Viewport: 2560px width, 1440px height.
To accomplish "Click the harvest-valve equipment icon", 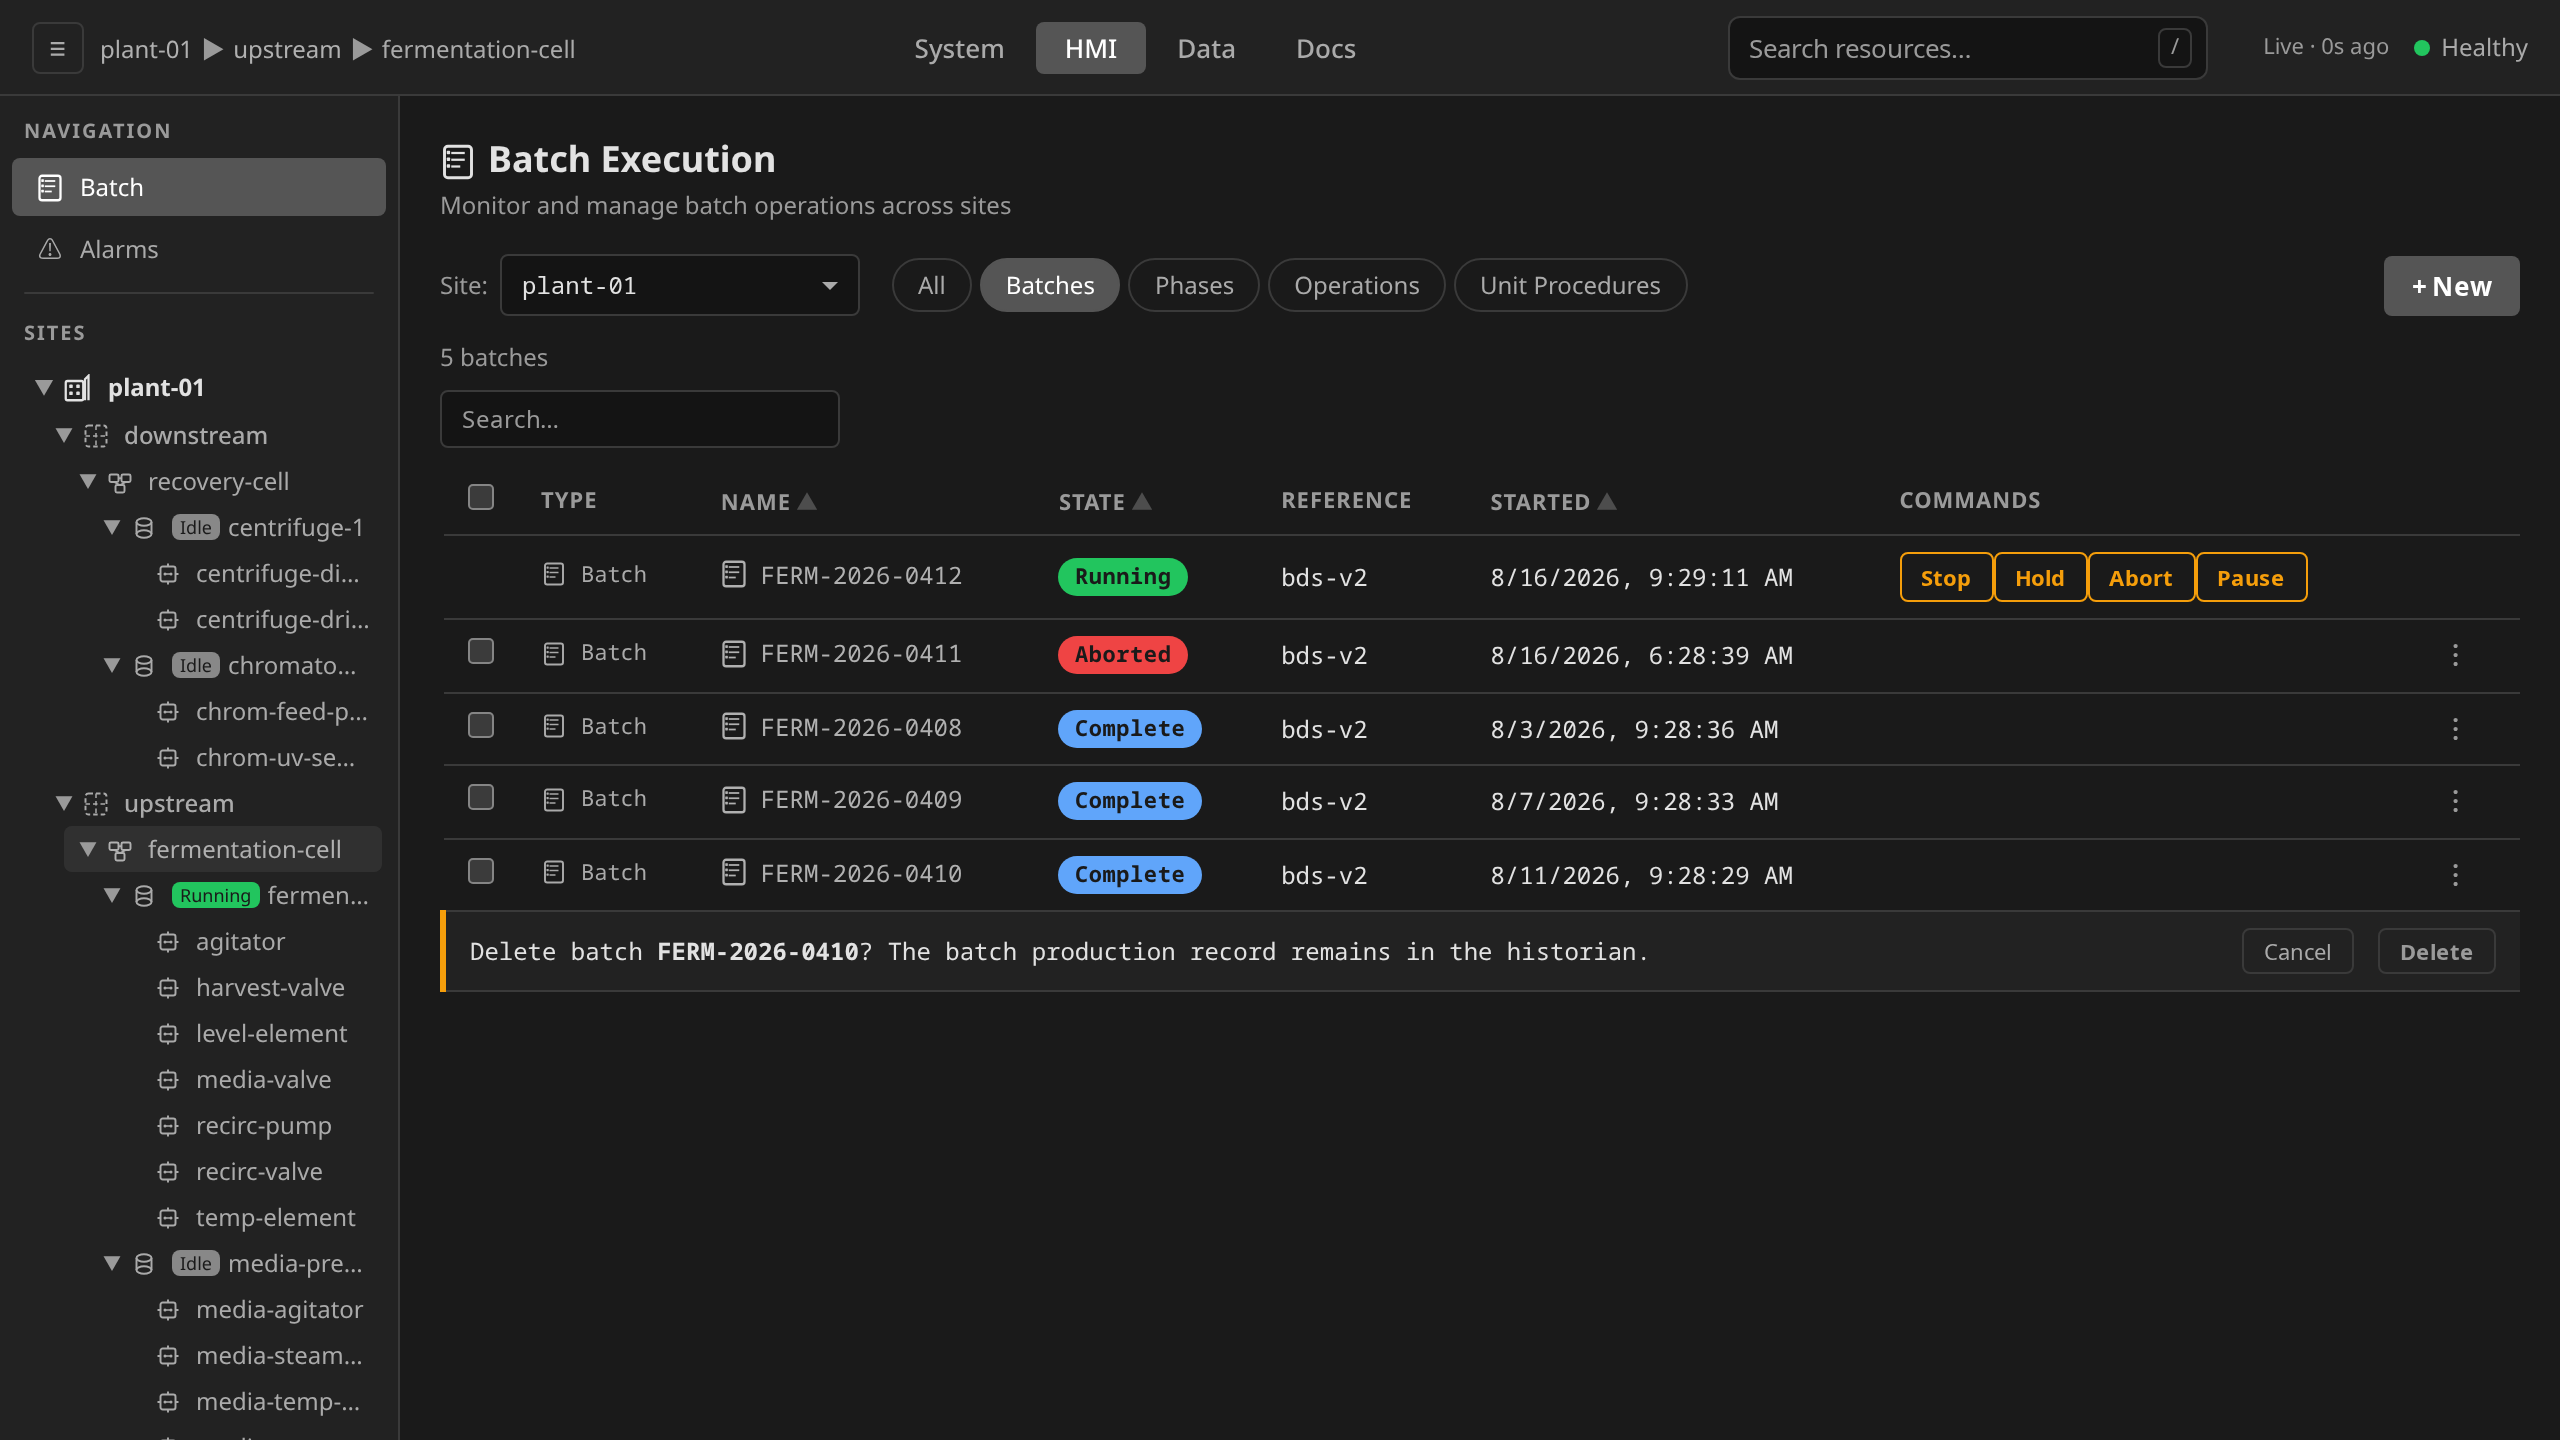I will click(x=168, y=988).
